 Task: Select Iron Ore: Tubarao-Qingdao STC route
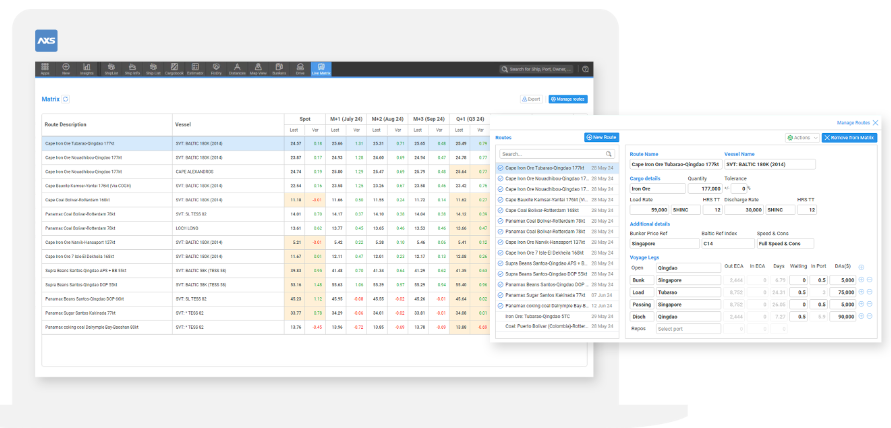538,316
